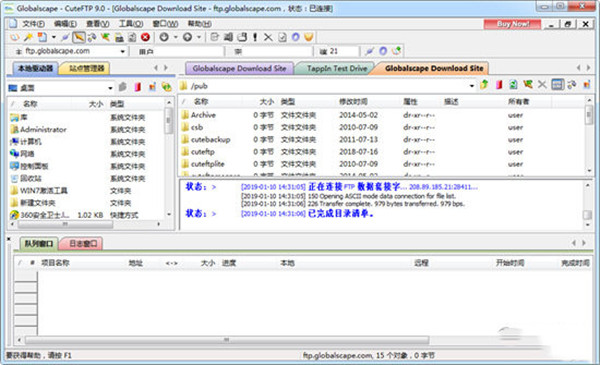Switch to the 本地驱动器 local drives tab
The image size is (600, 365).
(x=35, y=68)
